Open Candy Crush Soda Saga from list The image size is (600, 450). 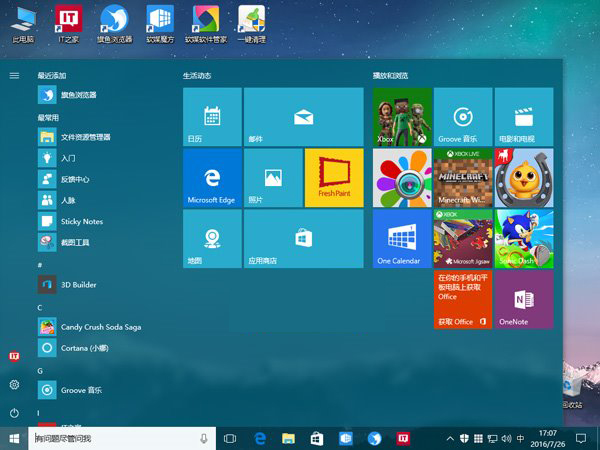[x=100, y=327]
